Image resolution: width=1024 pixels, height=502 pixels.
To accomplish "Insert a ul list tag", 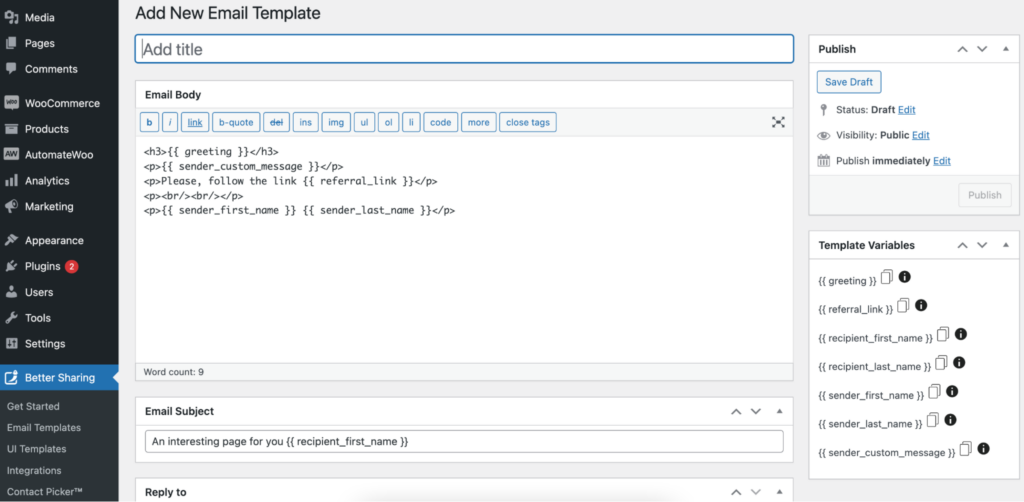I will tap(364, 122).
